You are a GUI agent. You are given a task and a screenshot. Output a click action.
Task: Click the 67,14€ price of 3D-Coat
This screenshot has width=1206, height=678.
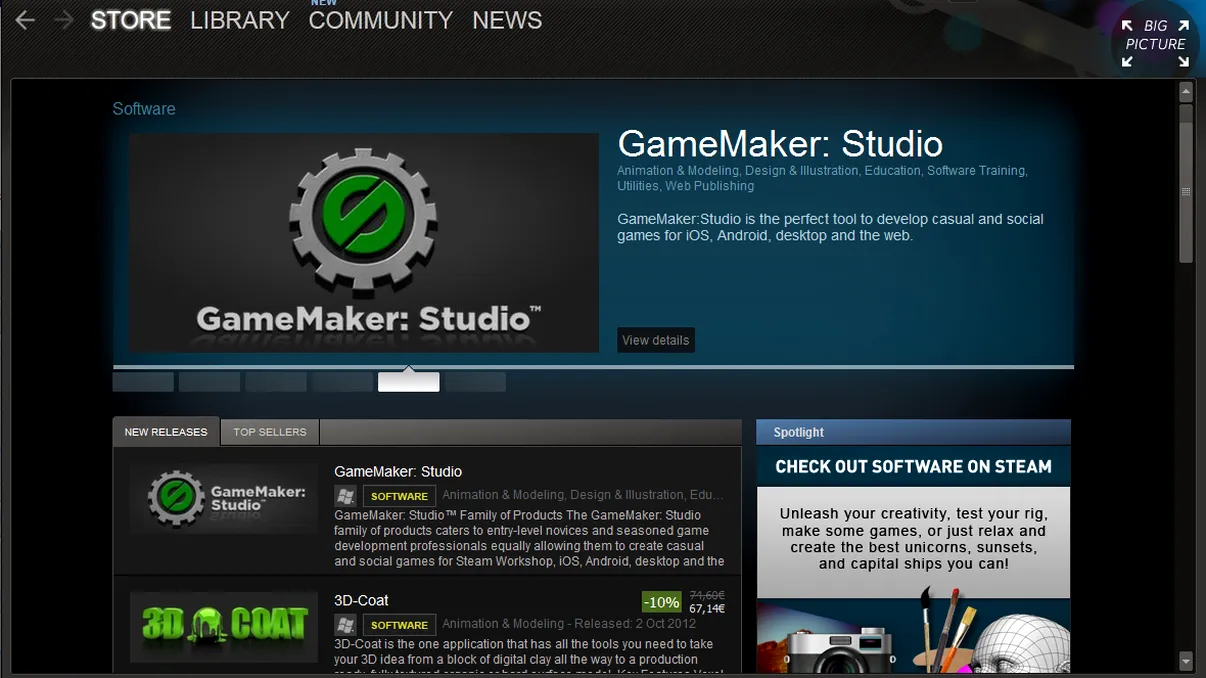pos(707,609)
